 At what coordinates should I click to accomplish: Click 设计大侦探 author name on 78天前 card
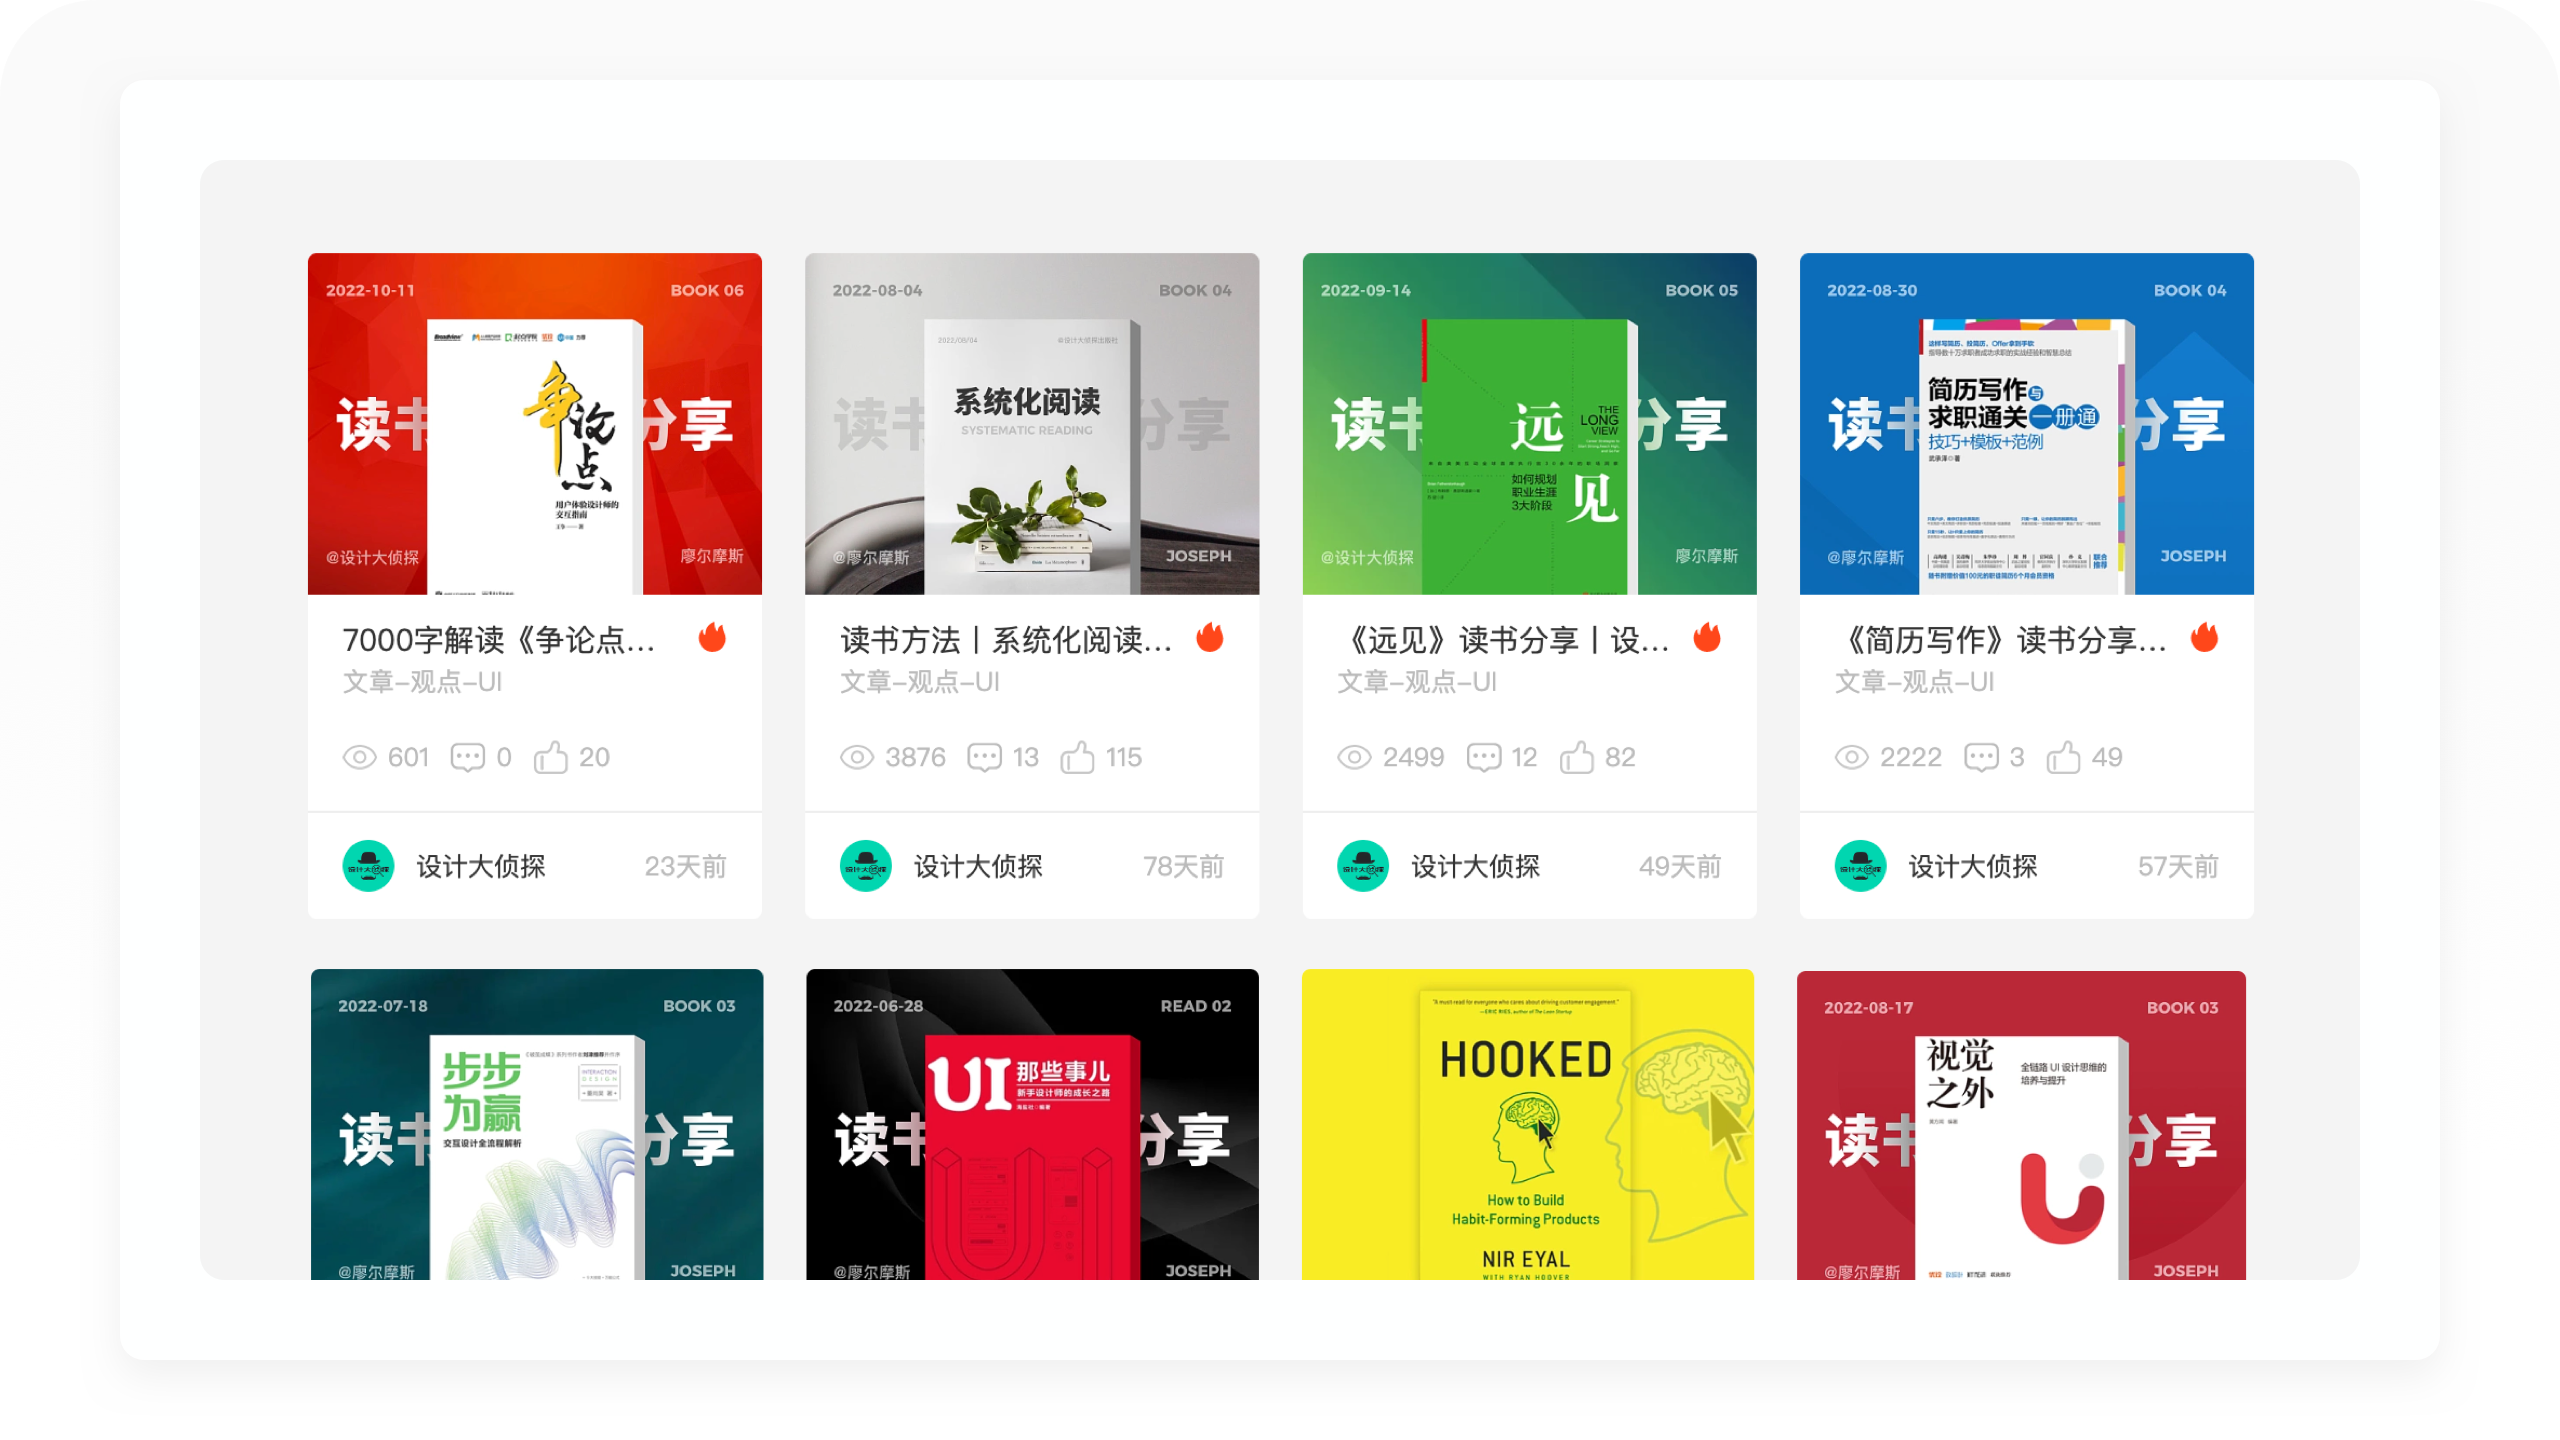[977, 866]
